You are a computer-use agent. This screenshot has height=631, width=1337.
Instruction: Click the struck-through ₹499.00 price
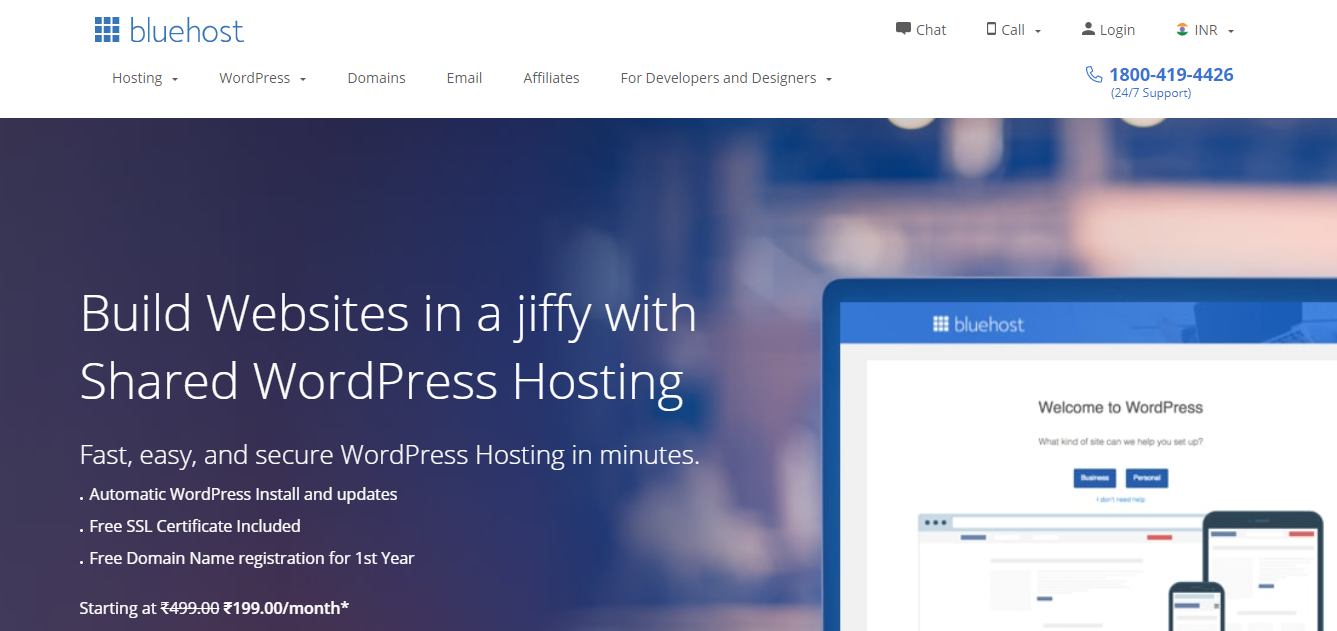[x=190, y=608]
